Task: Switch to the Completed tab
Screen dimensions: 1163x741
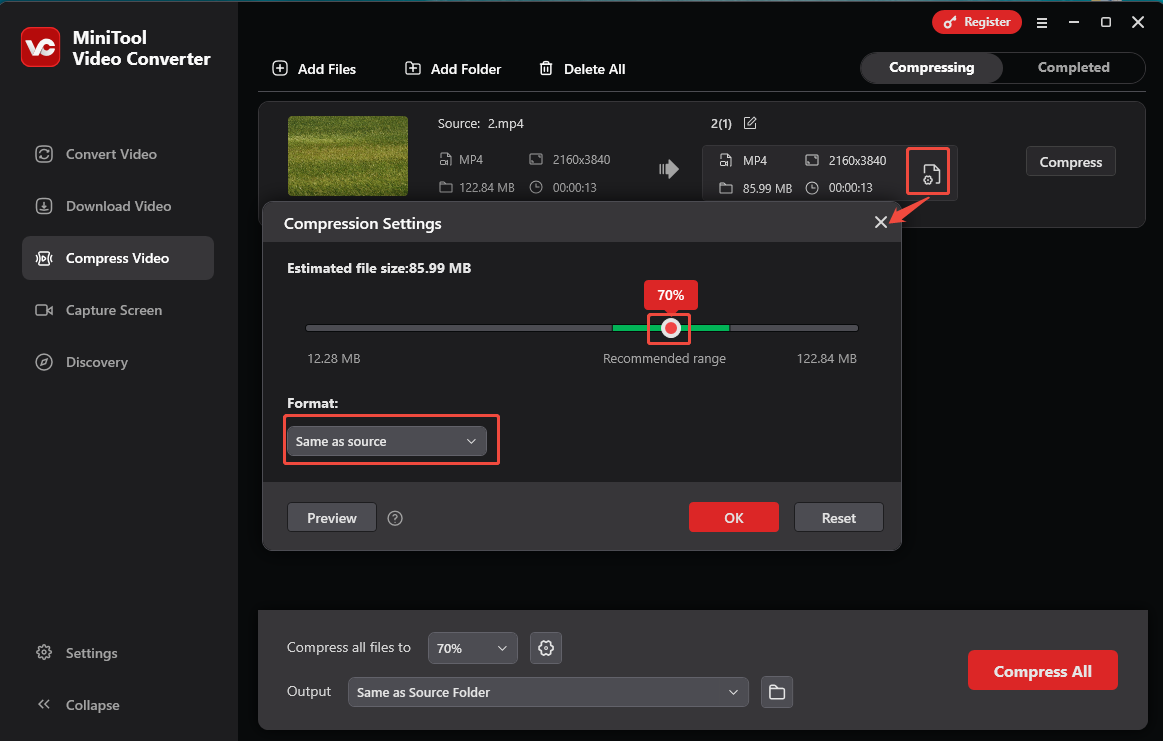Action: 1073,67
